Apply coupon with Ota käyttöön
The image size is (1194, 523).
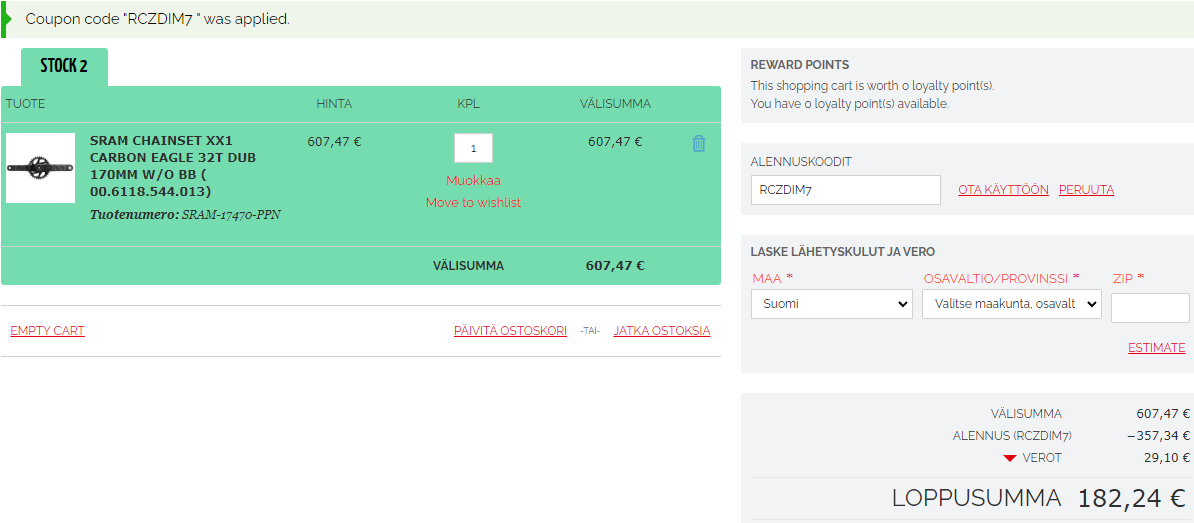[1003, 190]
